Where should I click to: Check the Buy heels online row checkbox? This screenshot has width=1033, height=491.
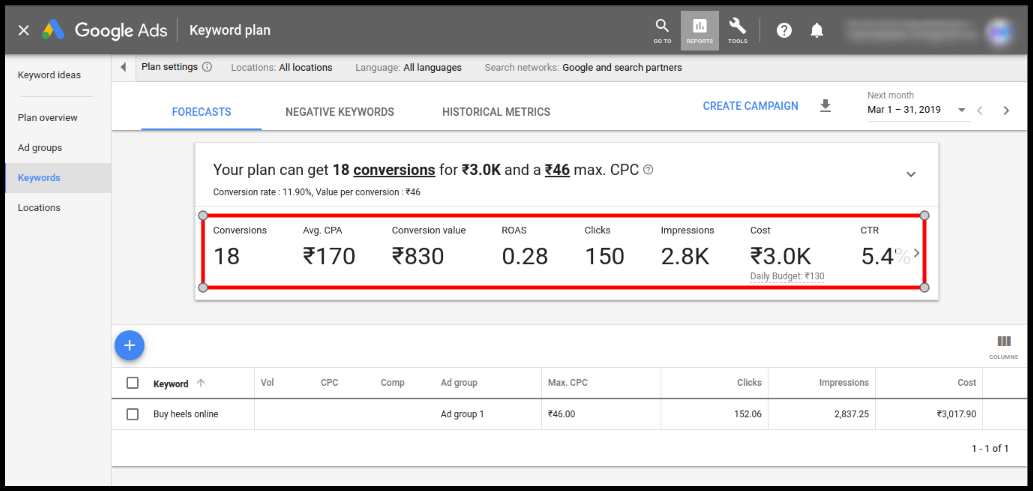(132, 415)
